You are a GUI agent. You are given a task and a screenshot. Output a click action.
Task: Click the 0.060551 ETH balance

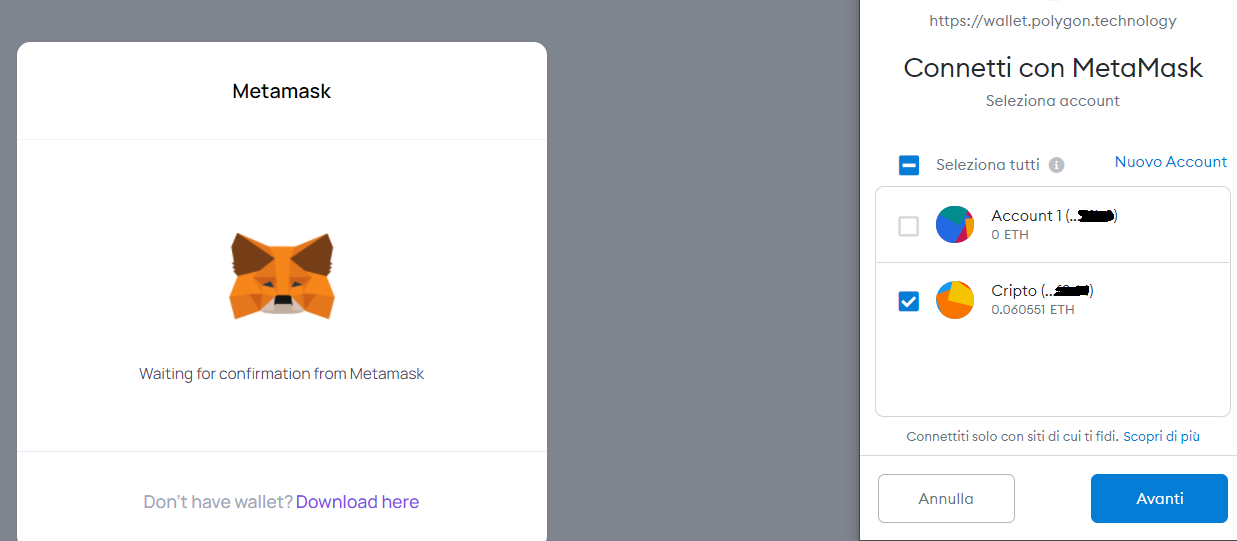[x=1033, y=310]
